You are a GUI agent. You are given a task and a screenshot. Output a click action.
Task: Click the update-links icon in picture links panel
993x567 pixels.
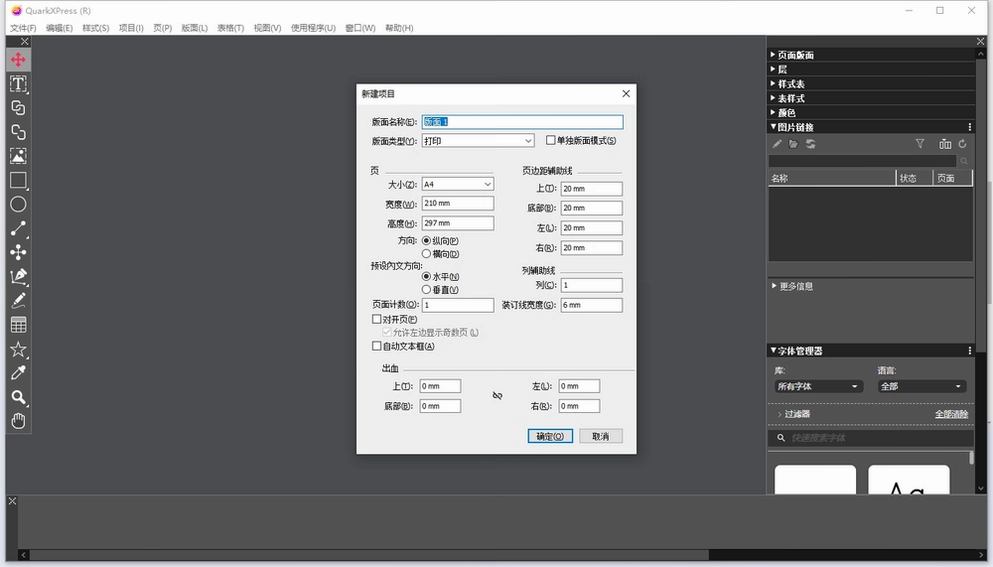(x=811, y=144)
